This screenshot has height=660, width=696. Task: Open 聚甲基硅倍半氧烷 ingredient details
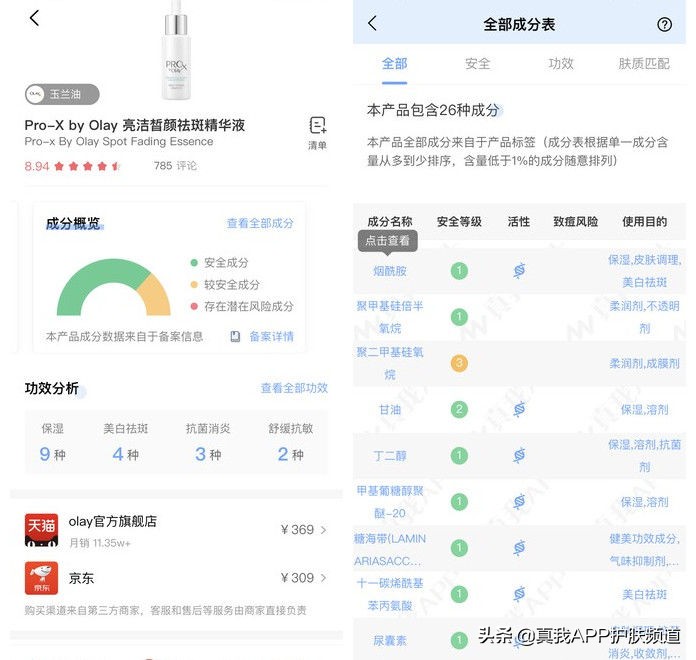[x=390, y=317]
